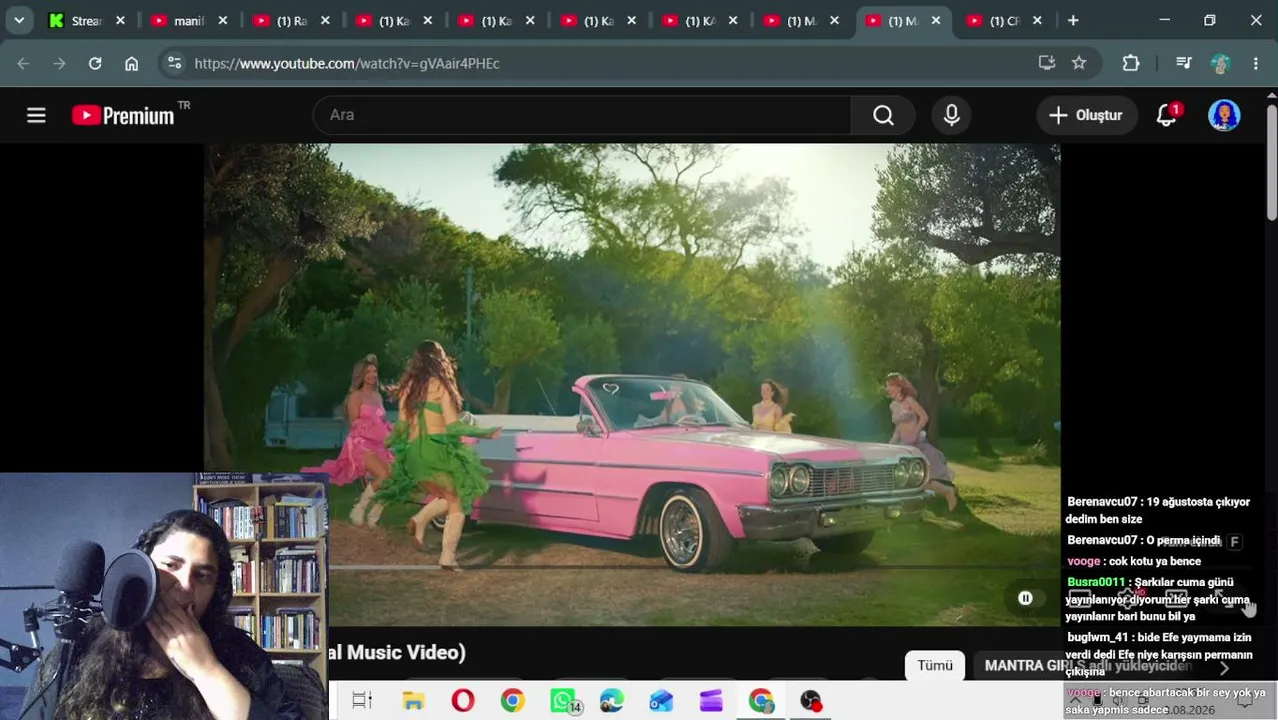Open Outlook from the taskbar
The width and height of the screenshot is (1278, 720).
click(x=661, y=701)
